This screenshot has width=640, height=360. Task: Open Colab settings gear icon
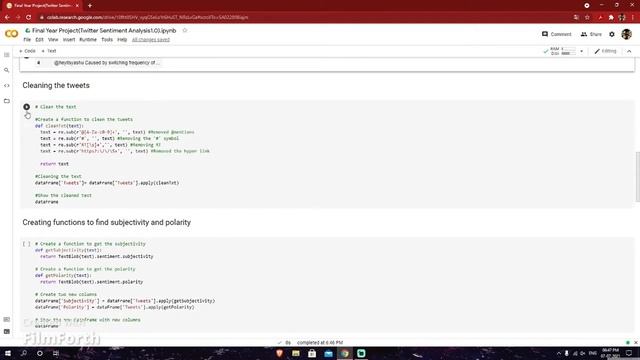pos(612,34)
